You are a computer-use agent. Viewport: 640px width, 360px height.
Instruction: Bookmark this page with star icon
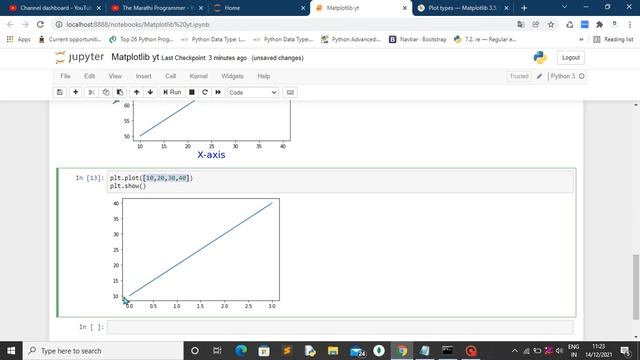pos(551,24)
